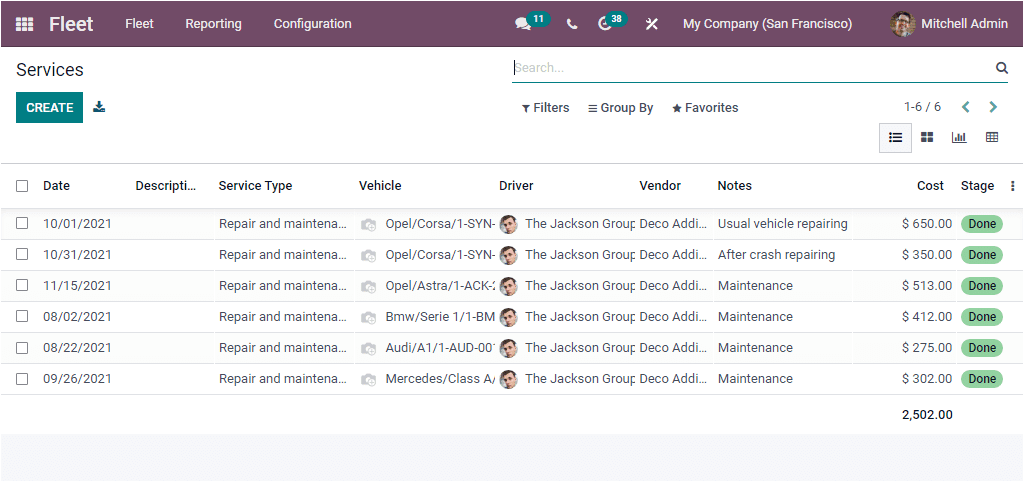This screenshot has width=1024, height=482.
Task: Open Mitchell Admin user menu
Action: (x=949, y=24)
